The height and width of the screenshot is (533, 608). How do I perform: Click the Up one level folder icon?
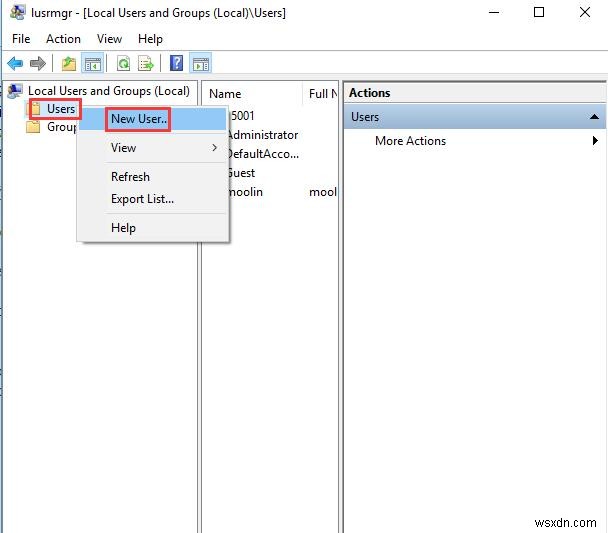click(69, 64)
